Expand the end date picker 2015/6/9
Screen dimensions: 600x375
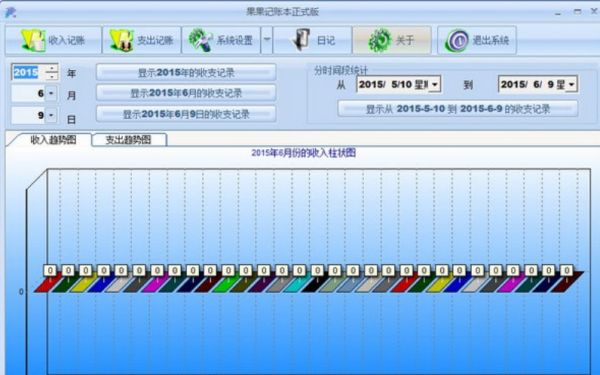click(571, 85)
